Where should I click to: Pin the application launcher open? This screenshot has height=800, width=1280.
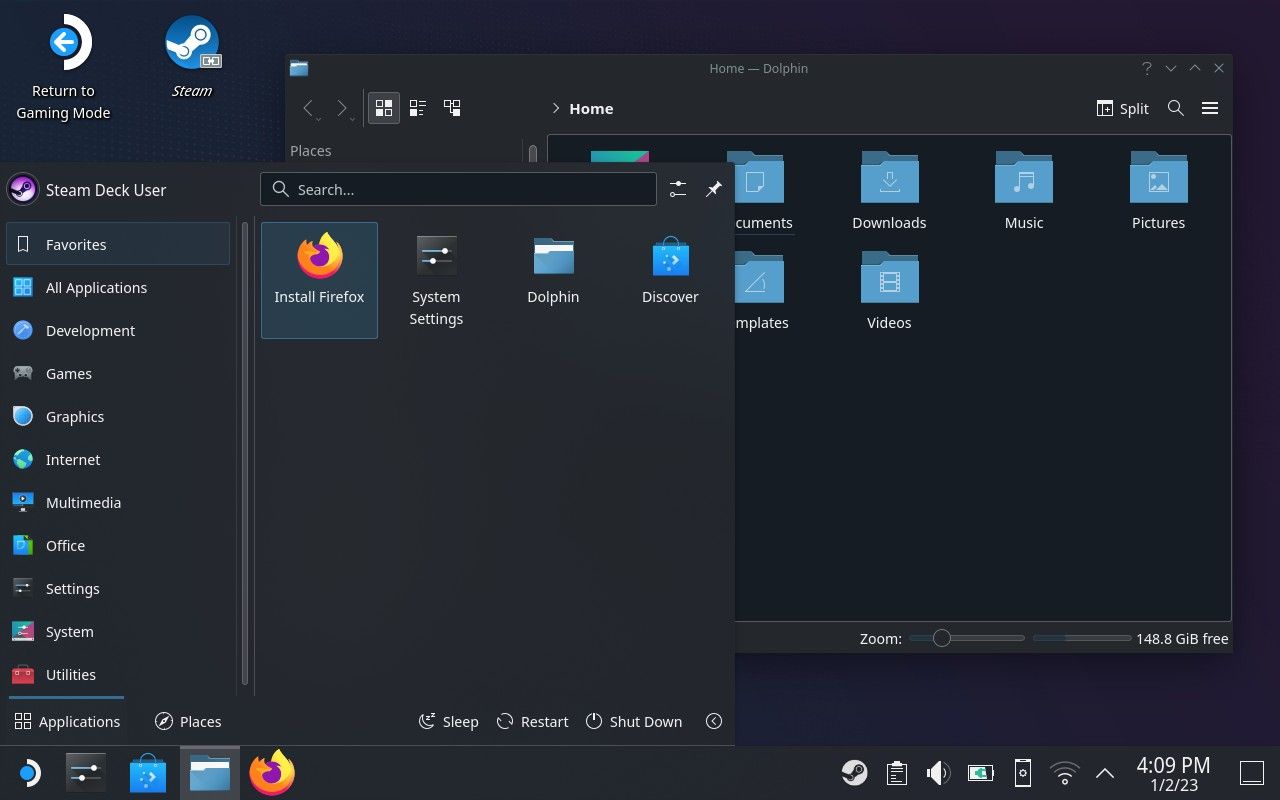click(x=713, y=189)
